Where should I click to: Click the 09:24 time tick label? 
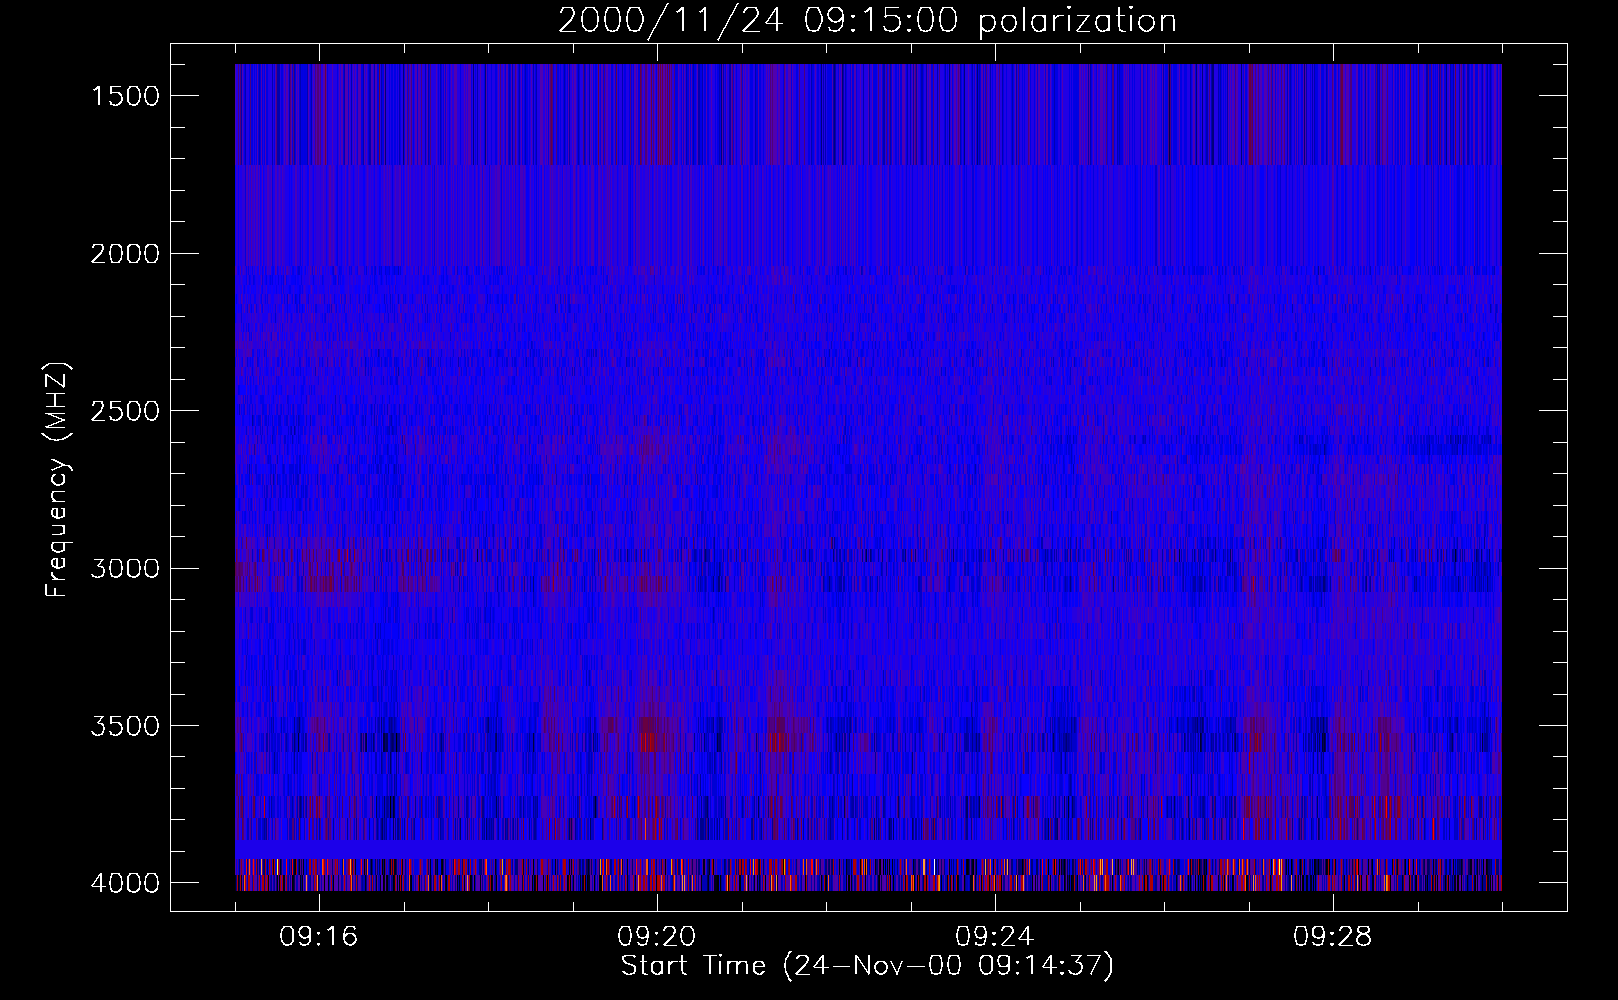pyautogui.click(x=995, y=937)
